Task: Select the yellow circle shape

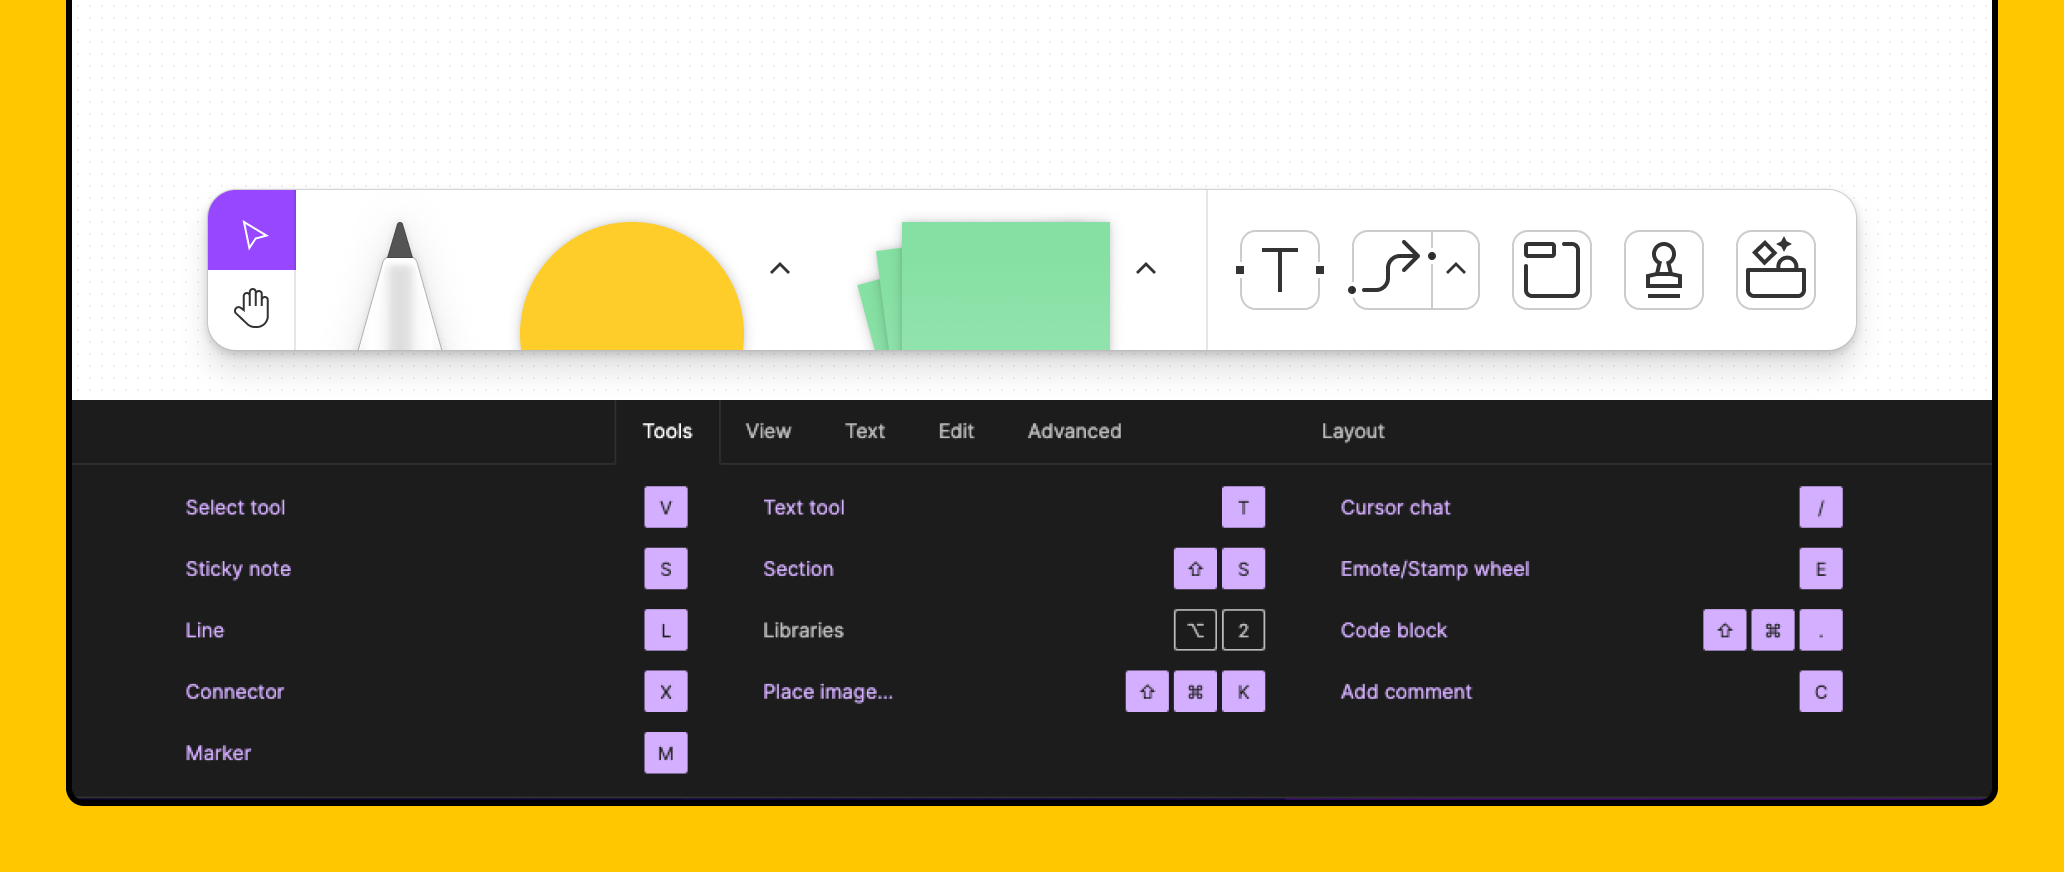Action: click(x=632, y=290)
